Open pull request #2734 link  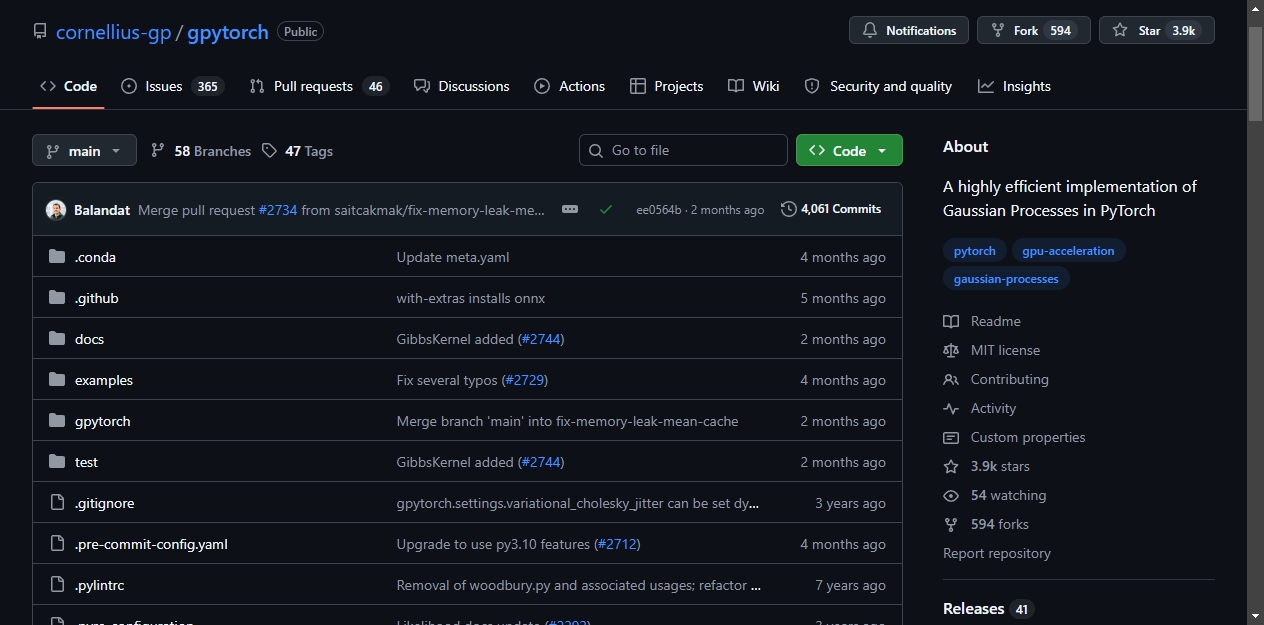[x=278, y=210]
